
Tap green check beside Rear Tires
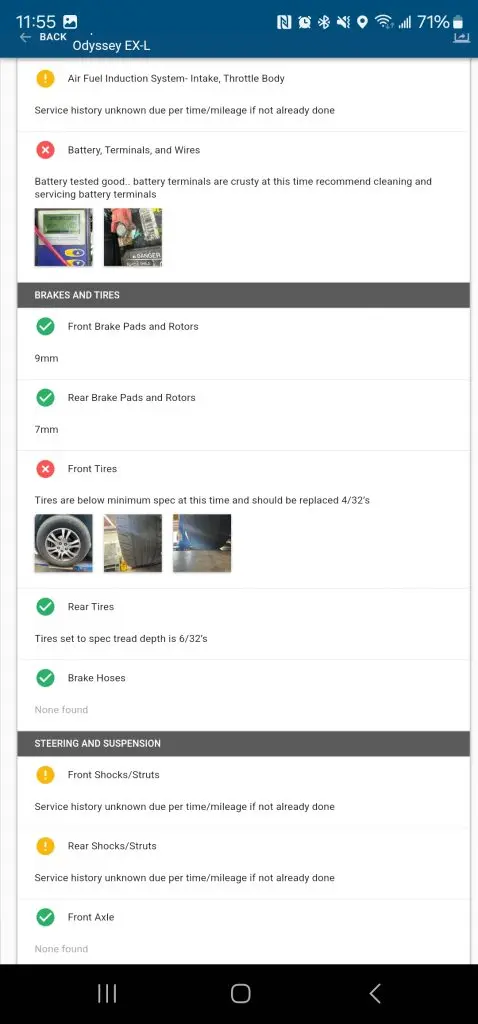45,607
